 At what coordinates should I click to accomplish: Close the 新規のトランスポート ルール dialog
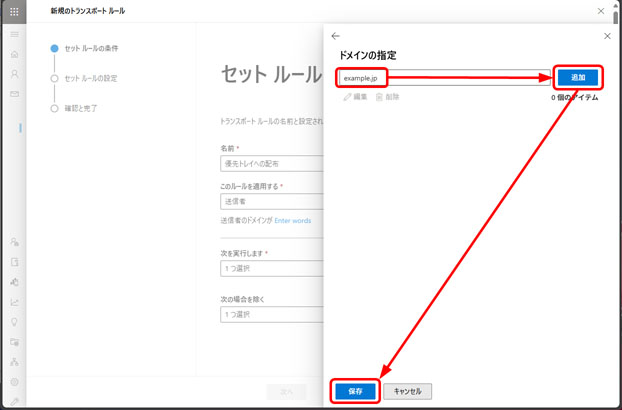click(x=601, y=11)
